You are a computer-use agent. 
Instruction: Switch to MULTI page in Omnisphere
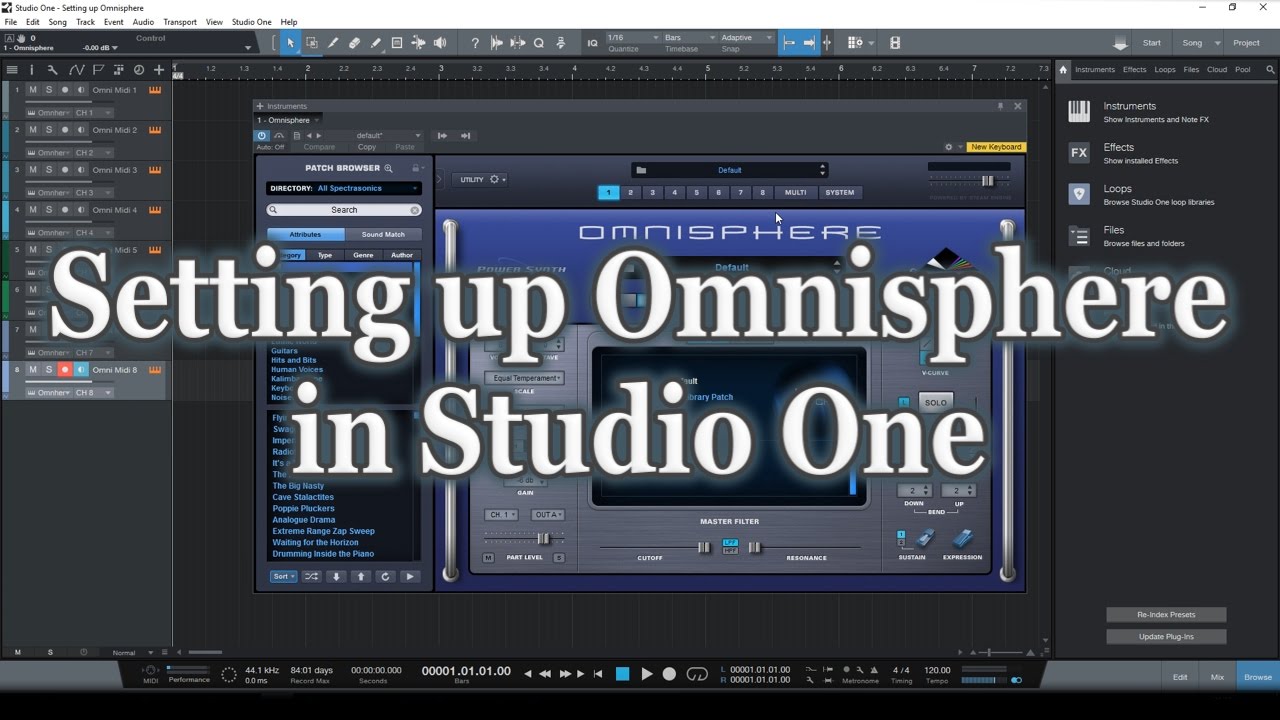click(795, 192)
